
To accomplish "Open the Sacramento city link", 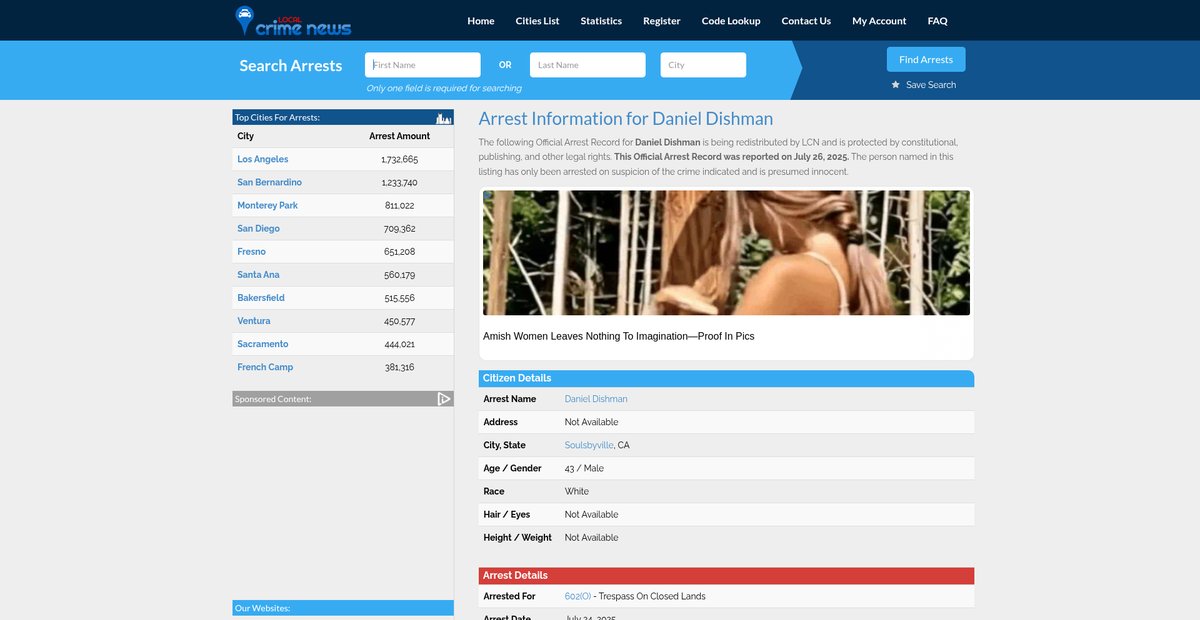I will 264,343.
